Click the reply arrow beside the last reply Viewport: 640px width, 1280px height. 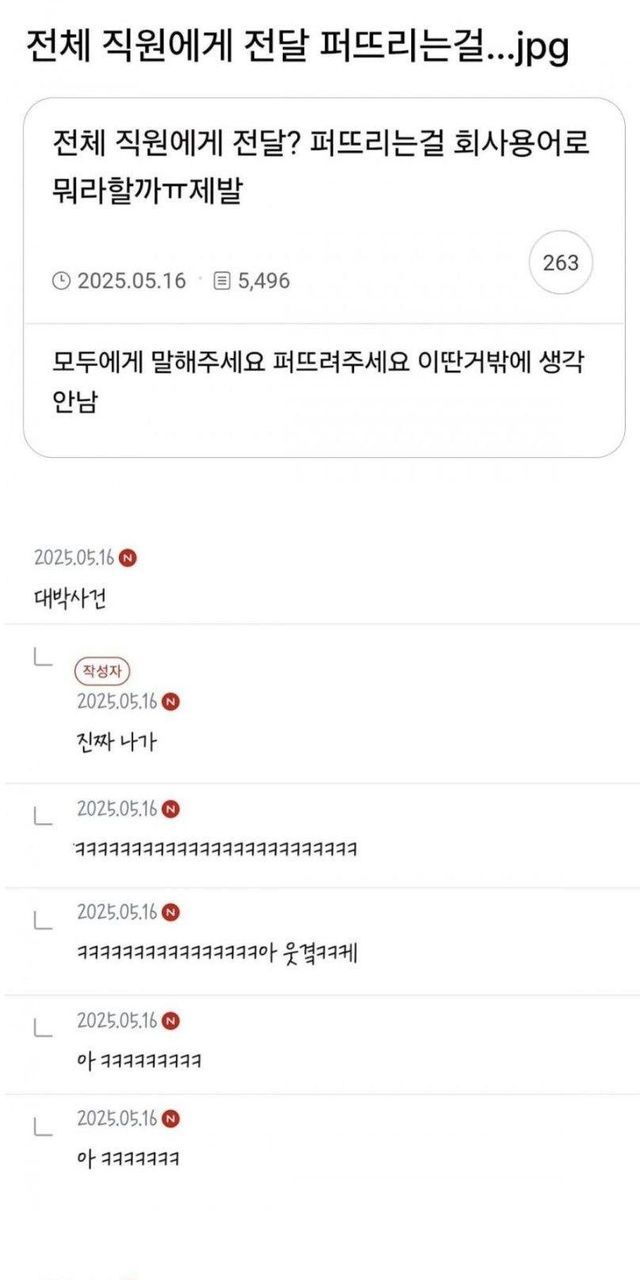42,1127
